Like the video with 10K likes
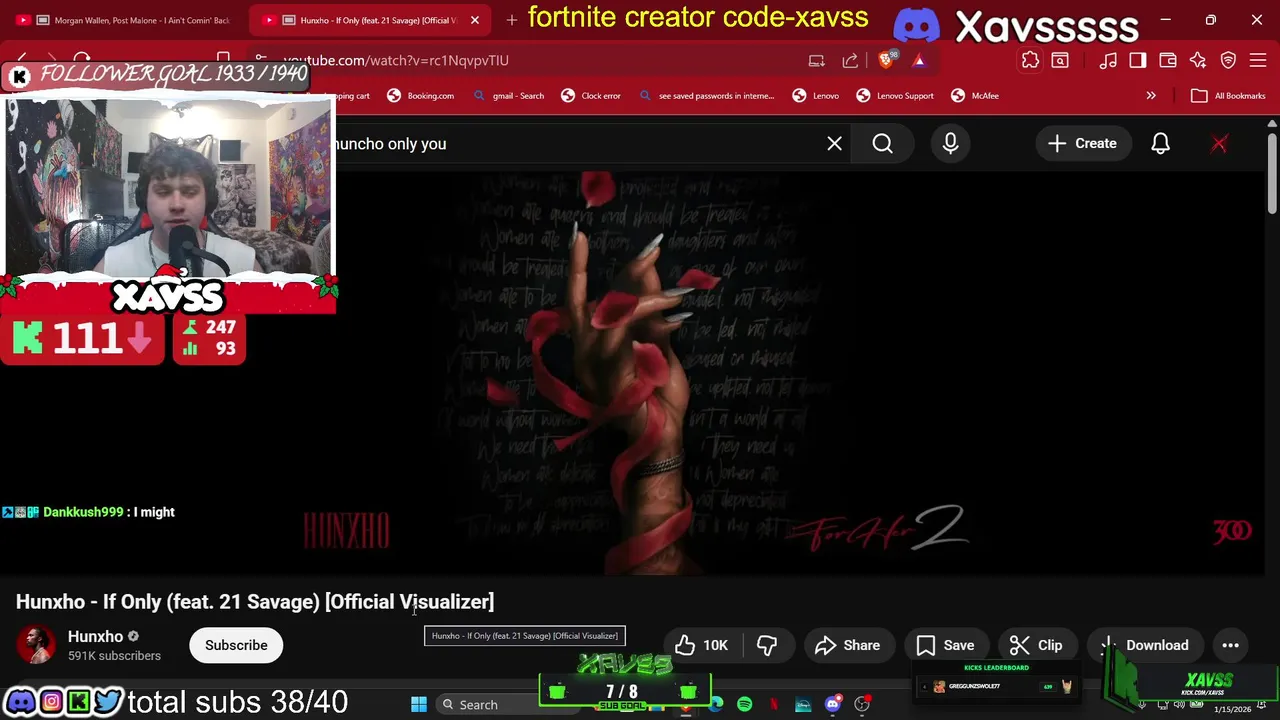The height and width of the screenshot is (720, 1280). [x=701, y=646]
